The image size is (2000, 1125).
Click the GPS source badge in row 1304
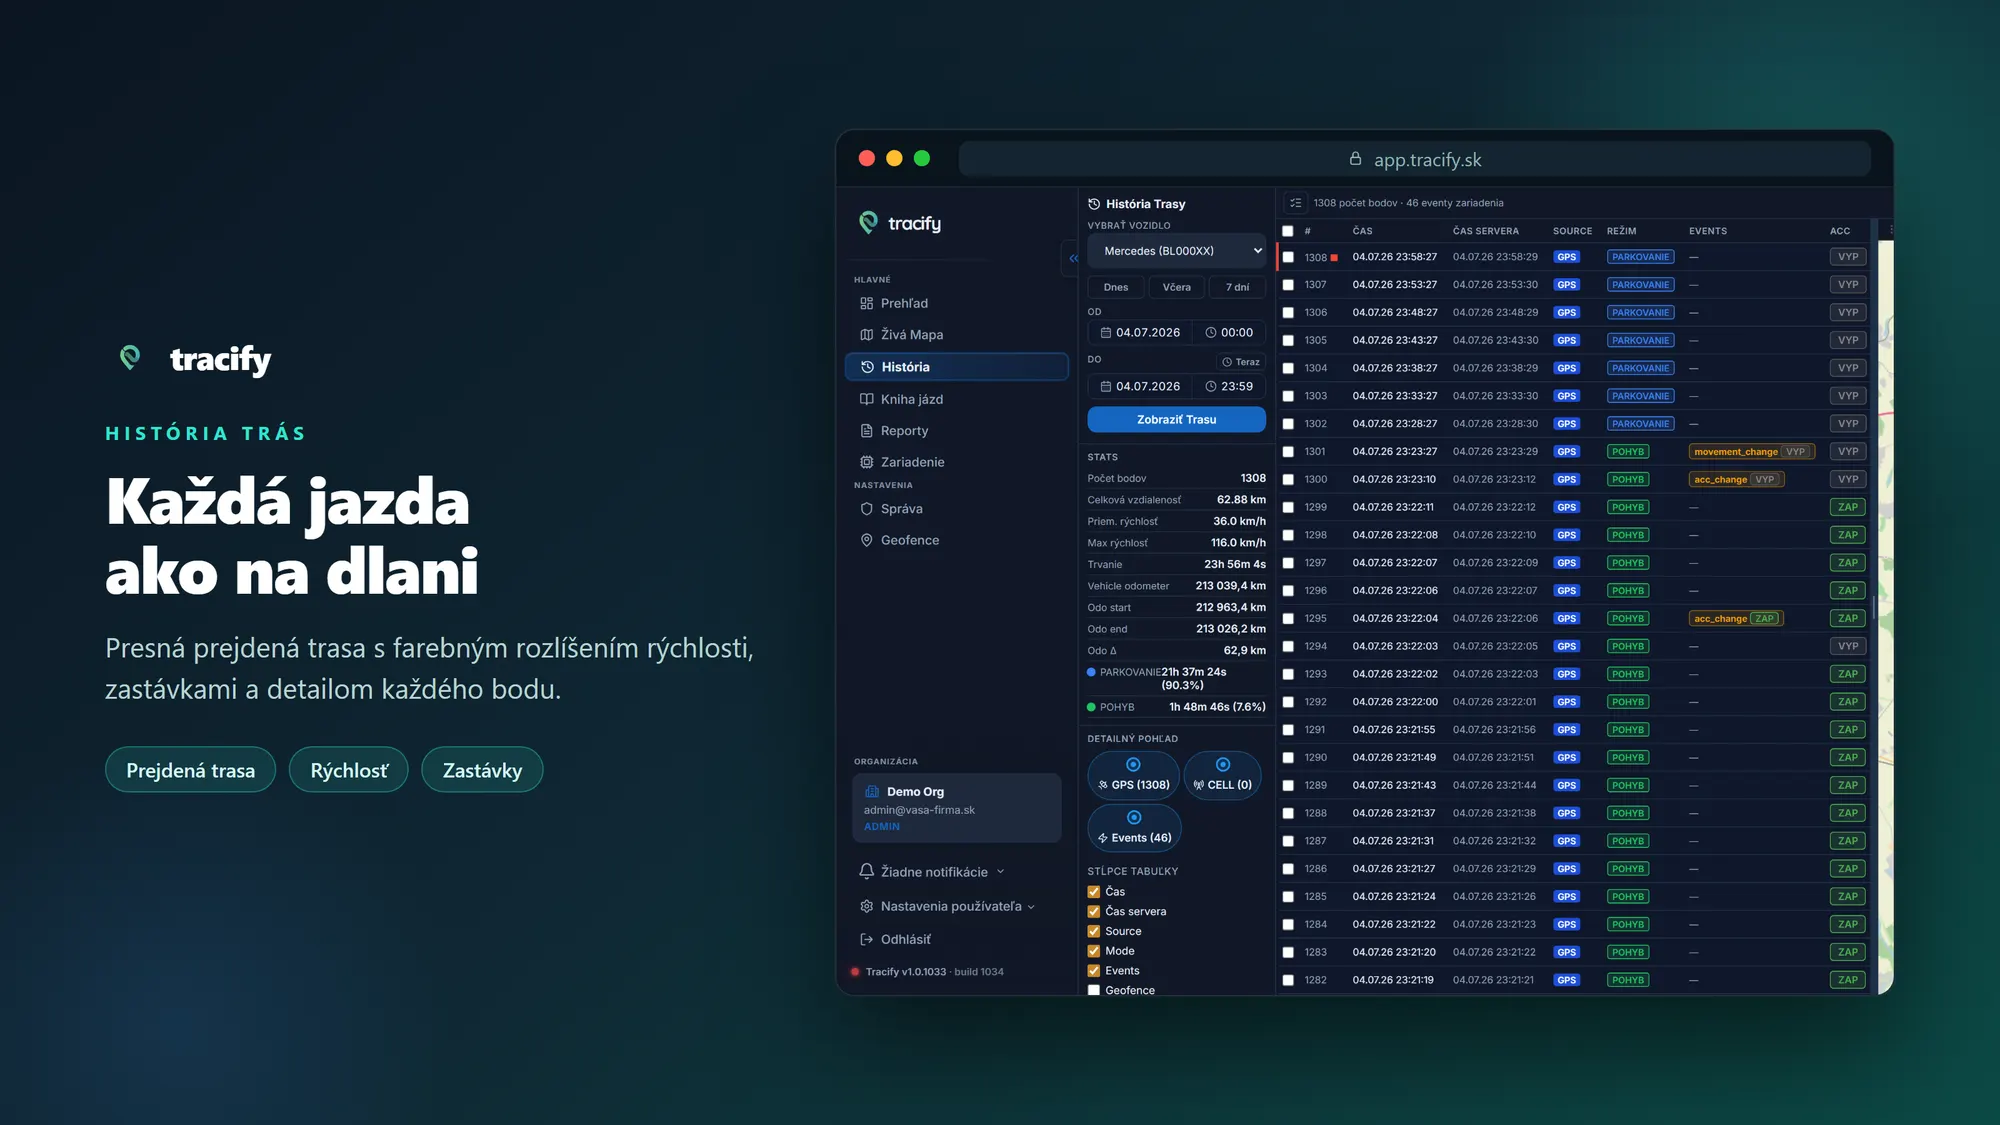pyautogui.click(x=1566, y=369)
